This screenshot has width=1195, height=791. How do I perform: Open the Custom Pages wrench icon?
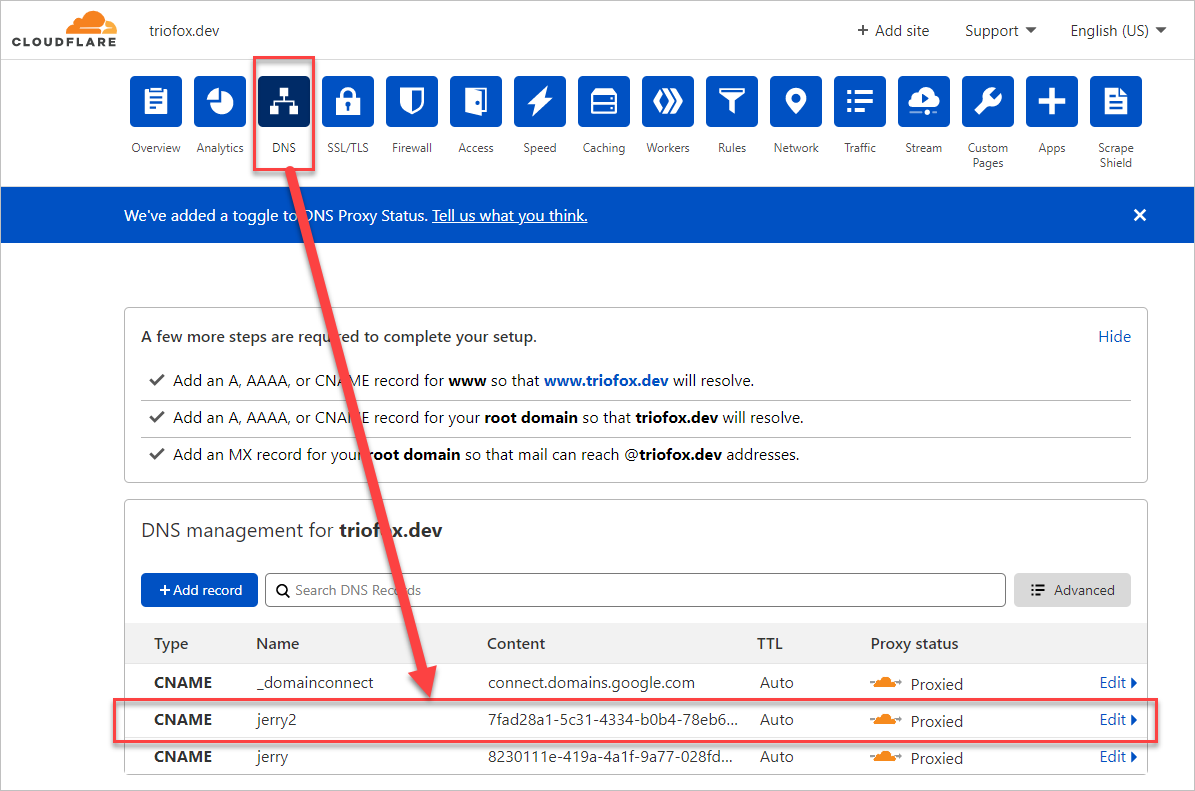(x=988, y=101)
